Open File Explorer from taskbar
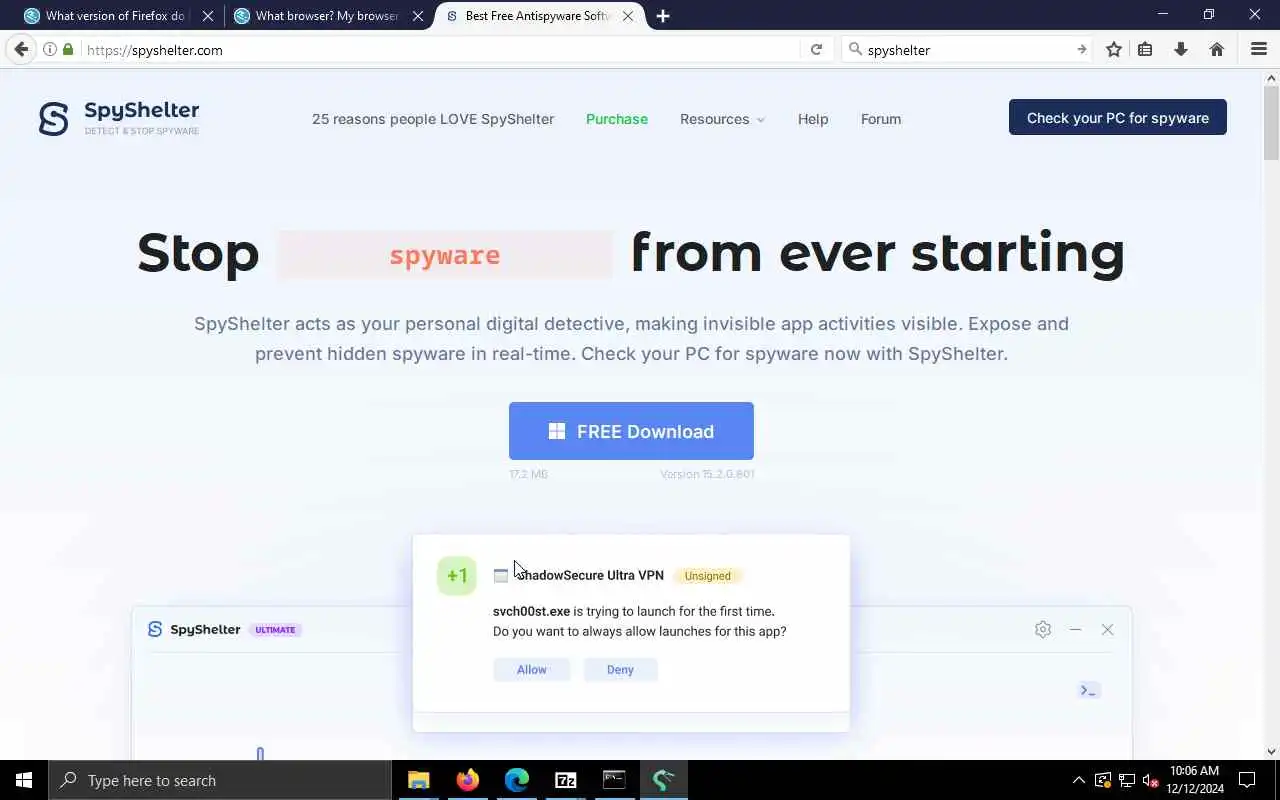Viewport: 1280px width, 800px height. [x=418, y=780]
